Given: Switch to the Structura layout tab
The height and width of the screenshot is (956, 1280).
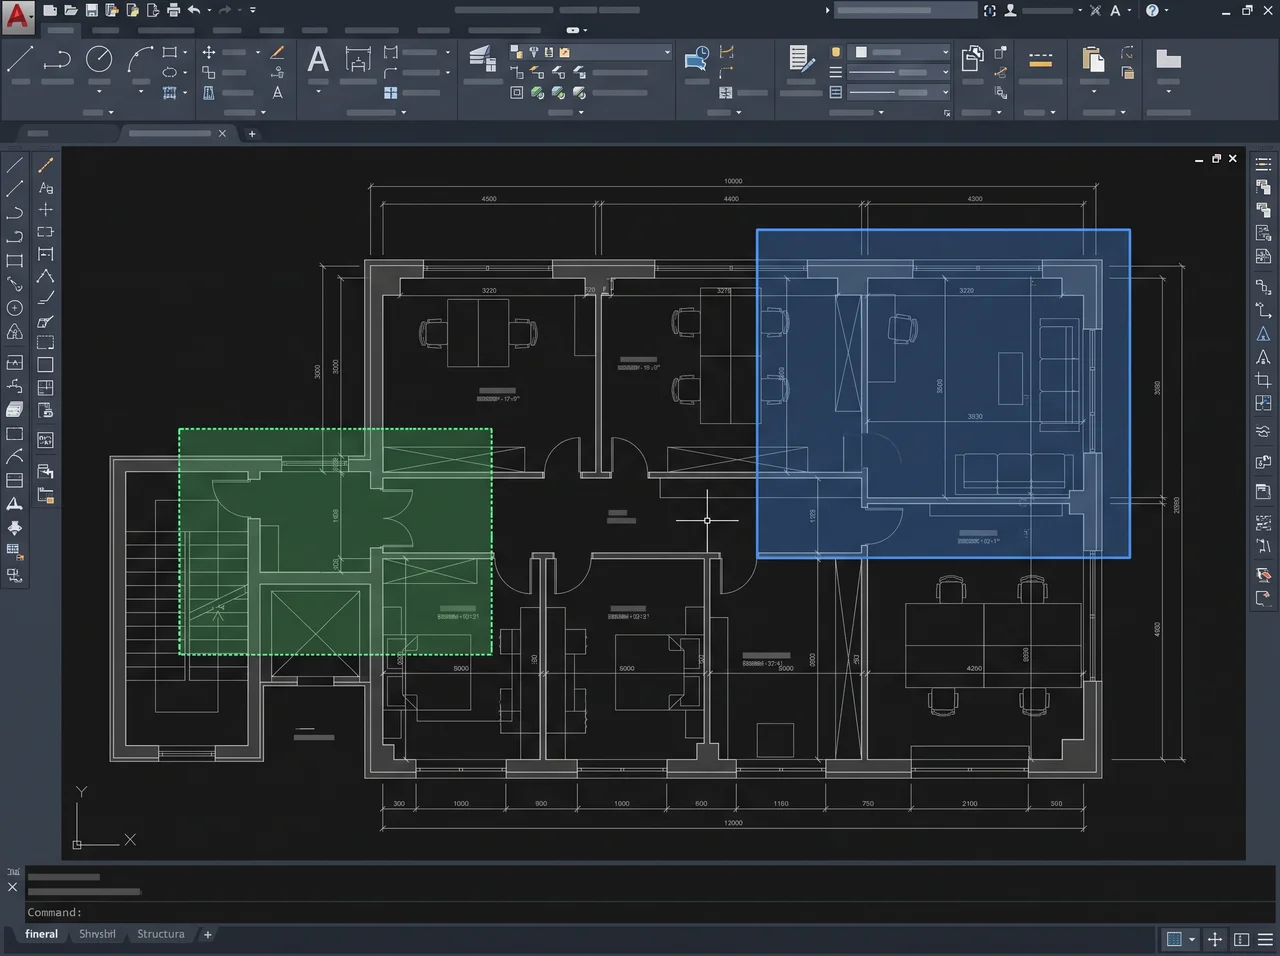Looking at the screenshot, I should pyautogui.click(x=161, y=934).
